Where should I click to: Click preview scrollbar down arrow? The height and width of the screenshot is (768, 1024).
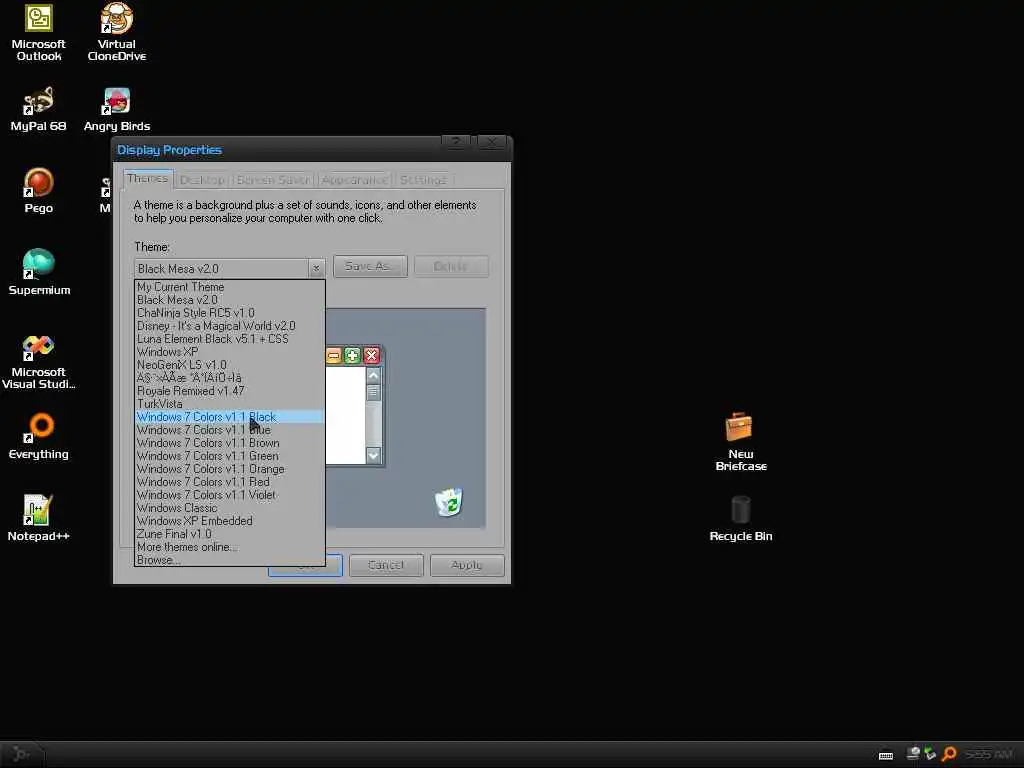click(374, 455)
